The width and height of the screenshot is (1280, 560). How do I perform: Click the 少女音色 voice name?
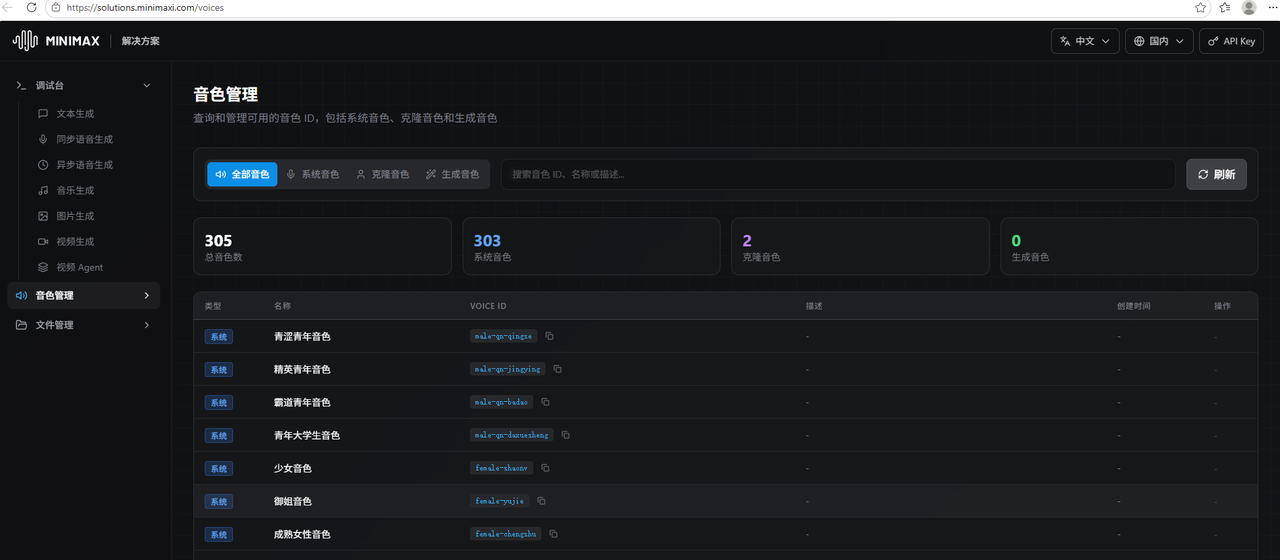coord(293,468)
